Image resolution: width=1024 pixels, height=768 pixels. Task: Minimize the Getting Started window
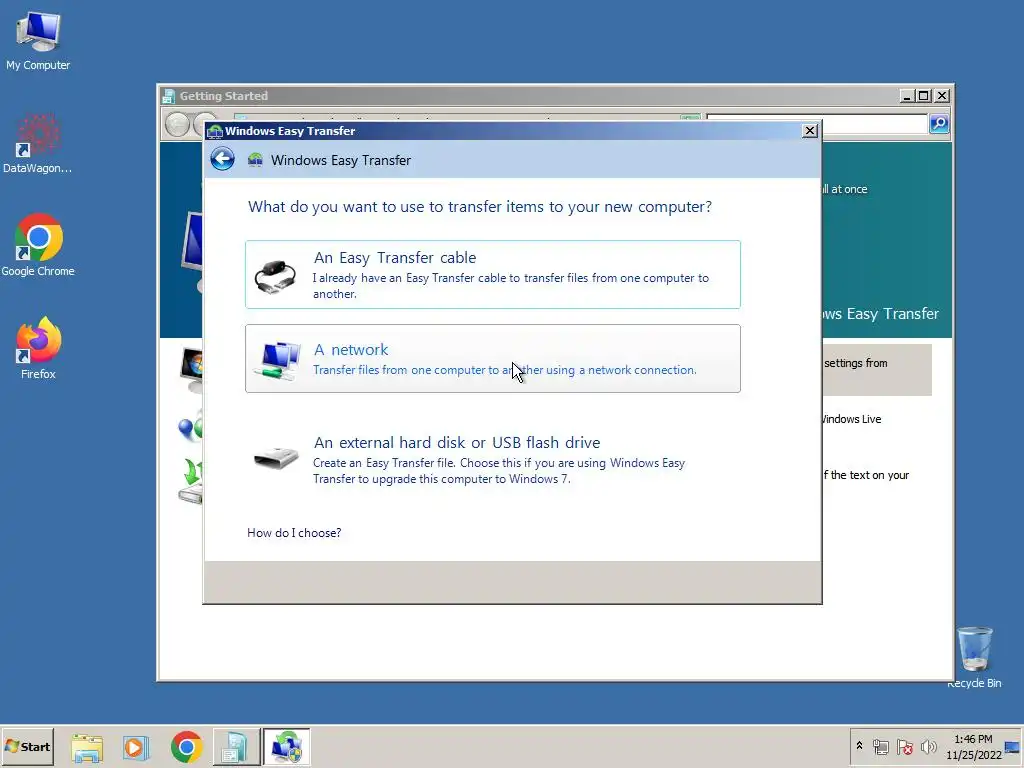click(x=907, y=96)
